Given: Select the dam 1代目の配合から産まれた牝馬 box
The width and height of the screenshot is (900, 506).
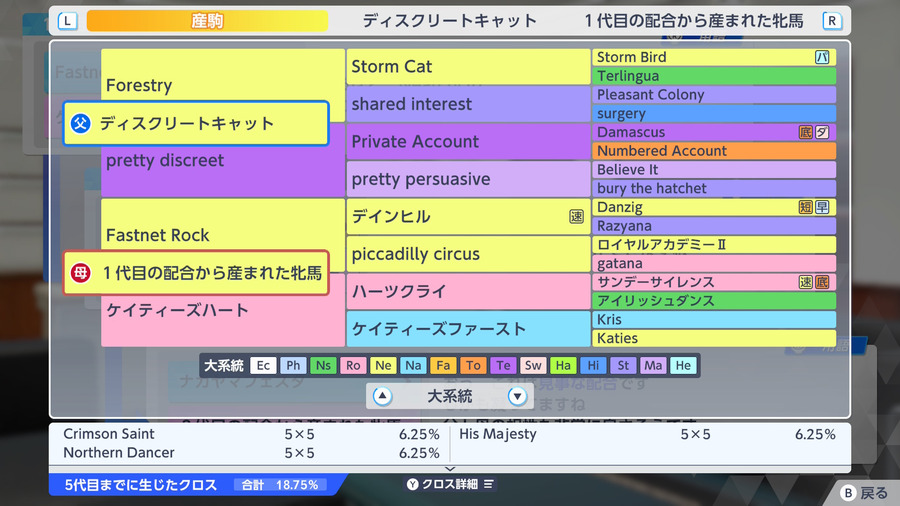Looking at the screenshot, I should pyautogui.click(x=196, y=273).
